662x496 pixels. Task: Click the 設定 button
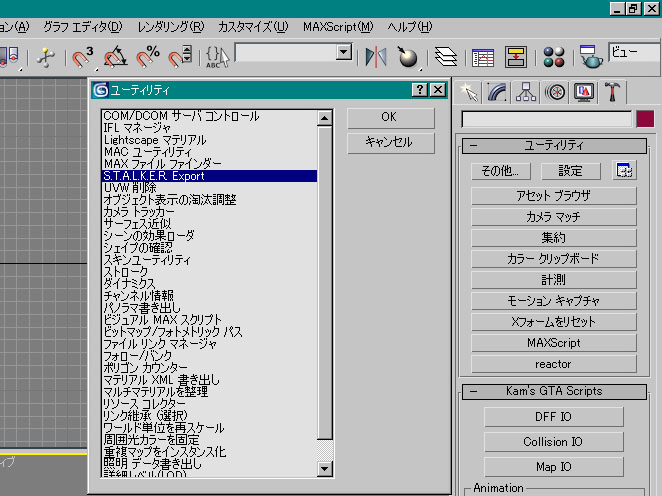tap(571, 171)
